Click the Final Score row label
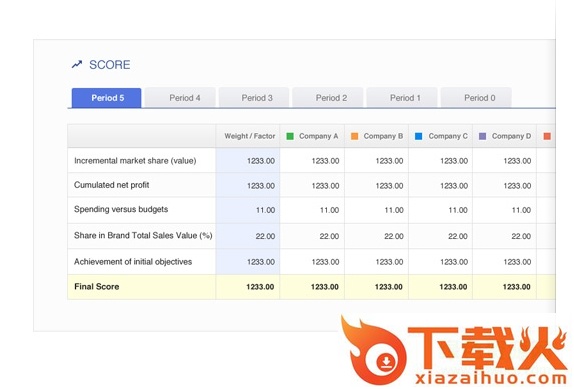Screen dimensions: 574x389 [x=97, y=287]
